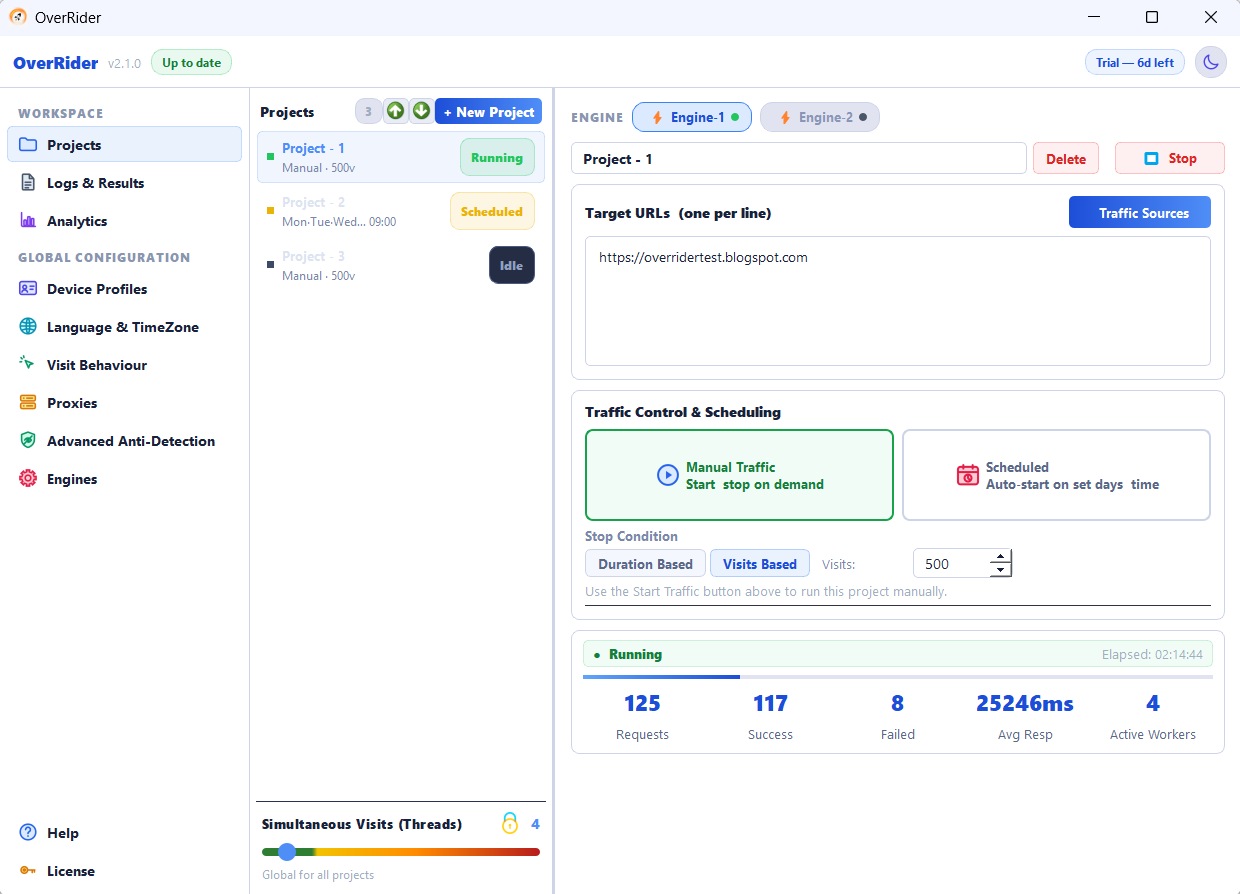
Task: Click the version label v2.1.0
Action: click(x=124, y=63)
